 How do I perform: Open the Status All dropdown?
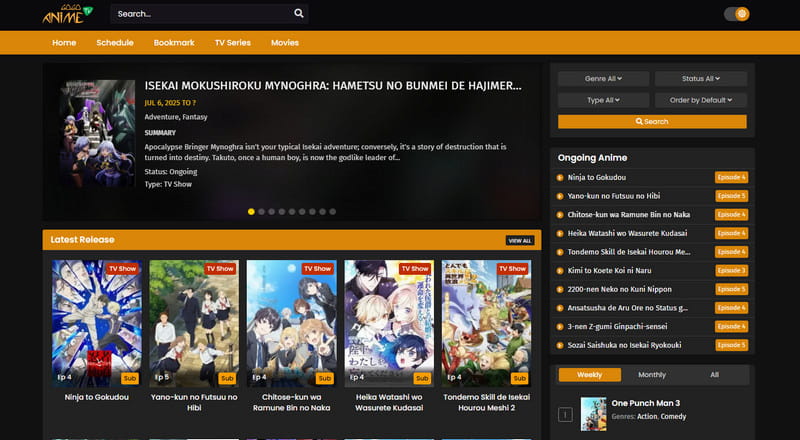701,79
